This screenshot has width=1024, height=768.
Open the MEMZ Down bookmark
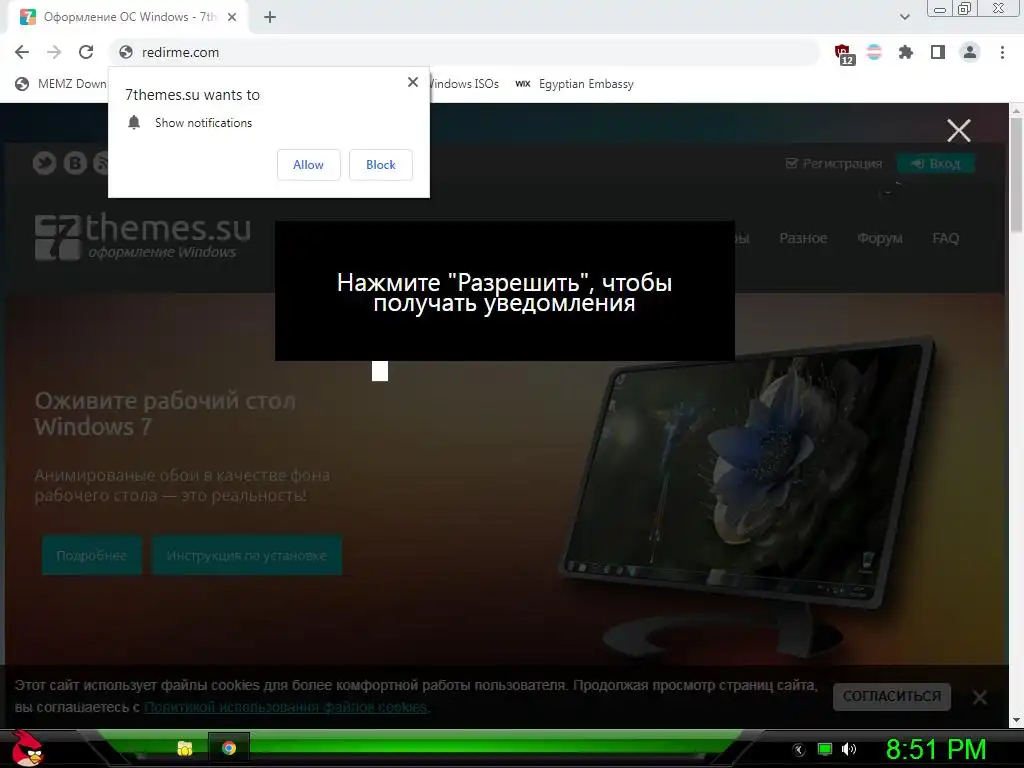(61, 84)
